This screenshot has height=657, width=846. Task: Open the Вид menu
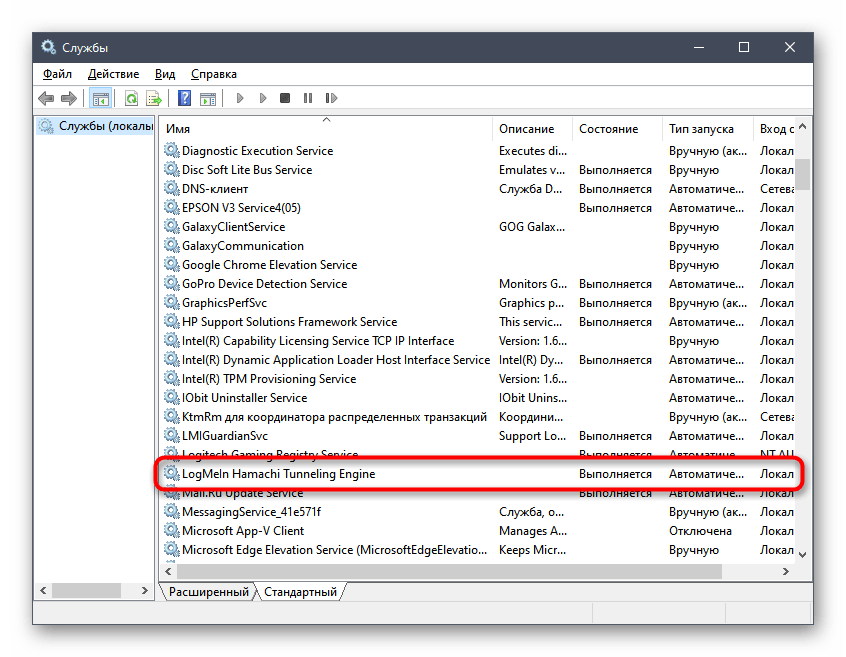pos(165,74)
